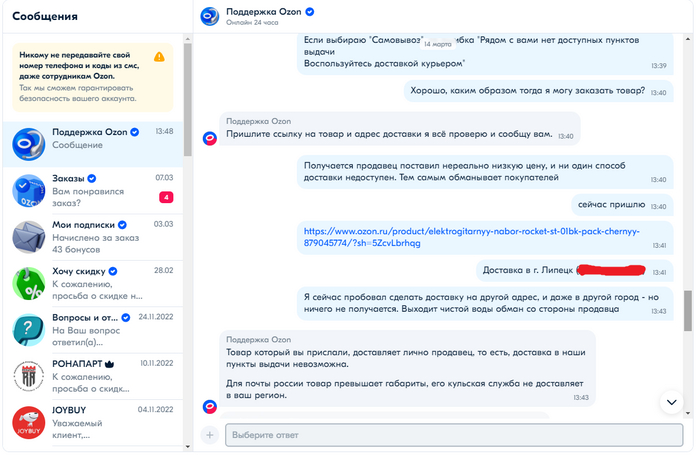Click the 'Поддержка Ozon' name in chat header
The width and height of the screenshot is (700, 455).
coord(263,12)
